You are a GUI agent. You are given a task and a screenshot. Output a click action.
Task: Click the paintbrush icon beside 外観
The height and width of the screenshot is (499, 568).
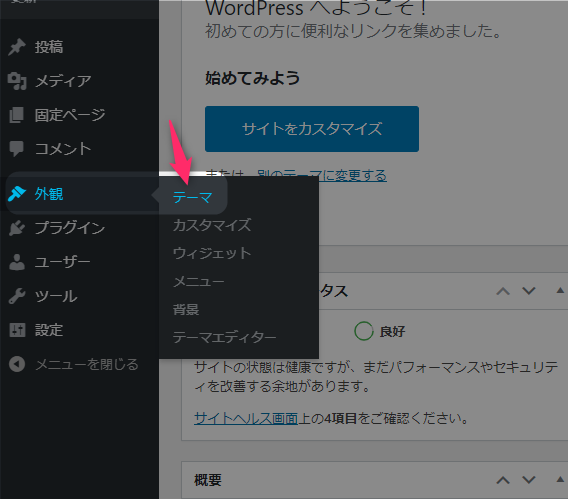tap(17, 194)
